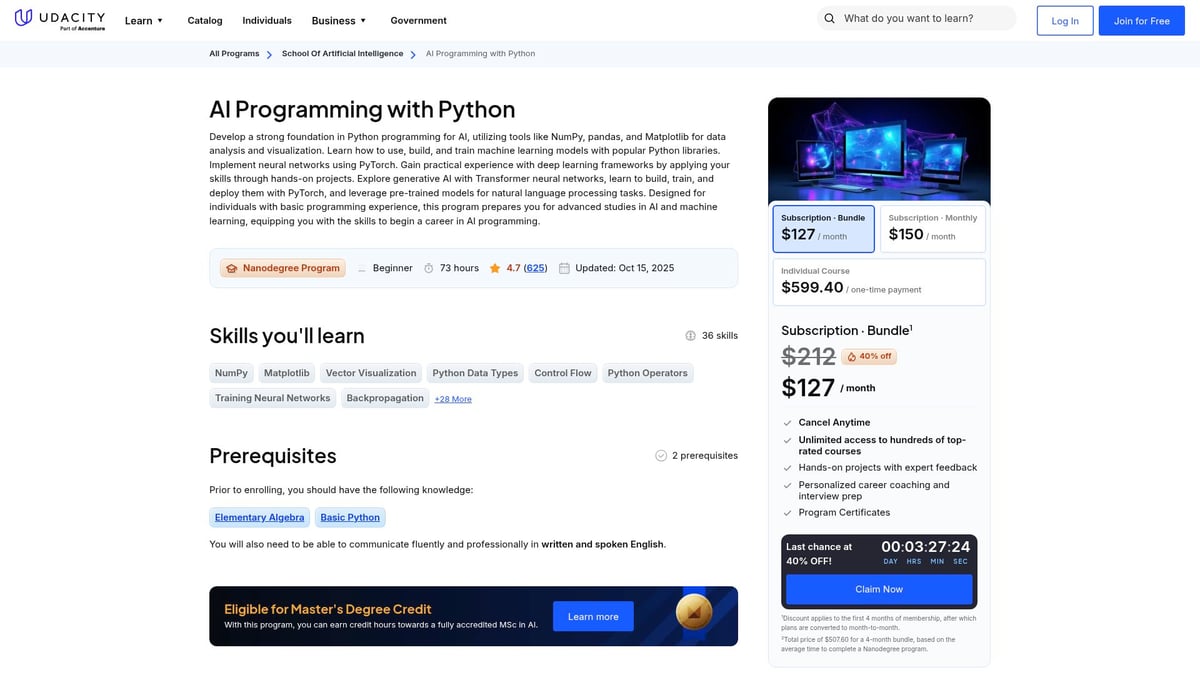Open the 625 reviews link

coord(535,268)
